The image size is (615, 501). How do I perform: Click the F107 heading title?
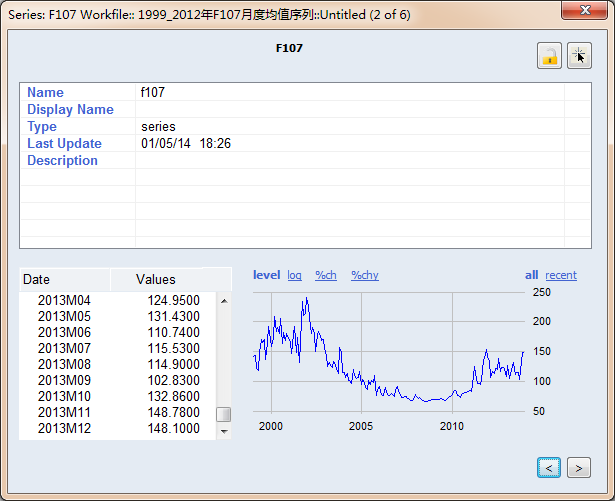[x=289, y=48]
